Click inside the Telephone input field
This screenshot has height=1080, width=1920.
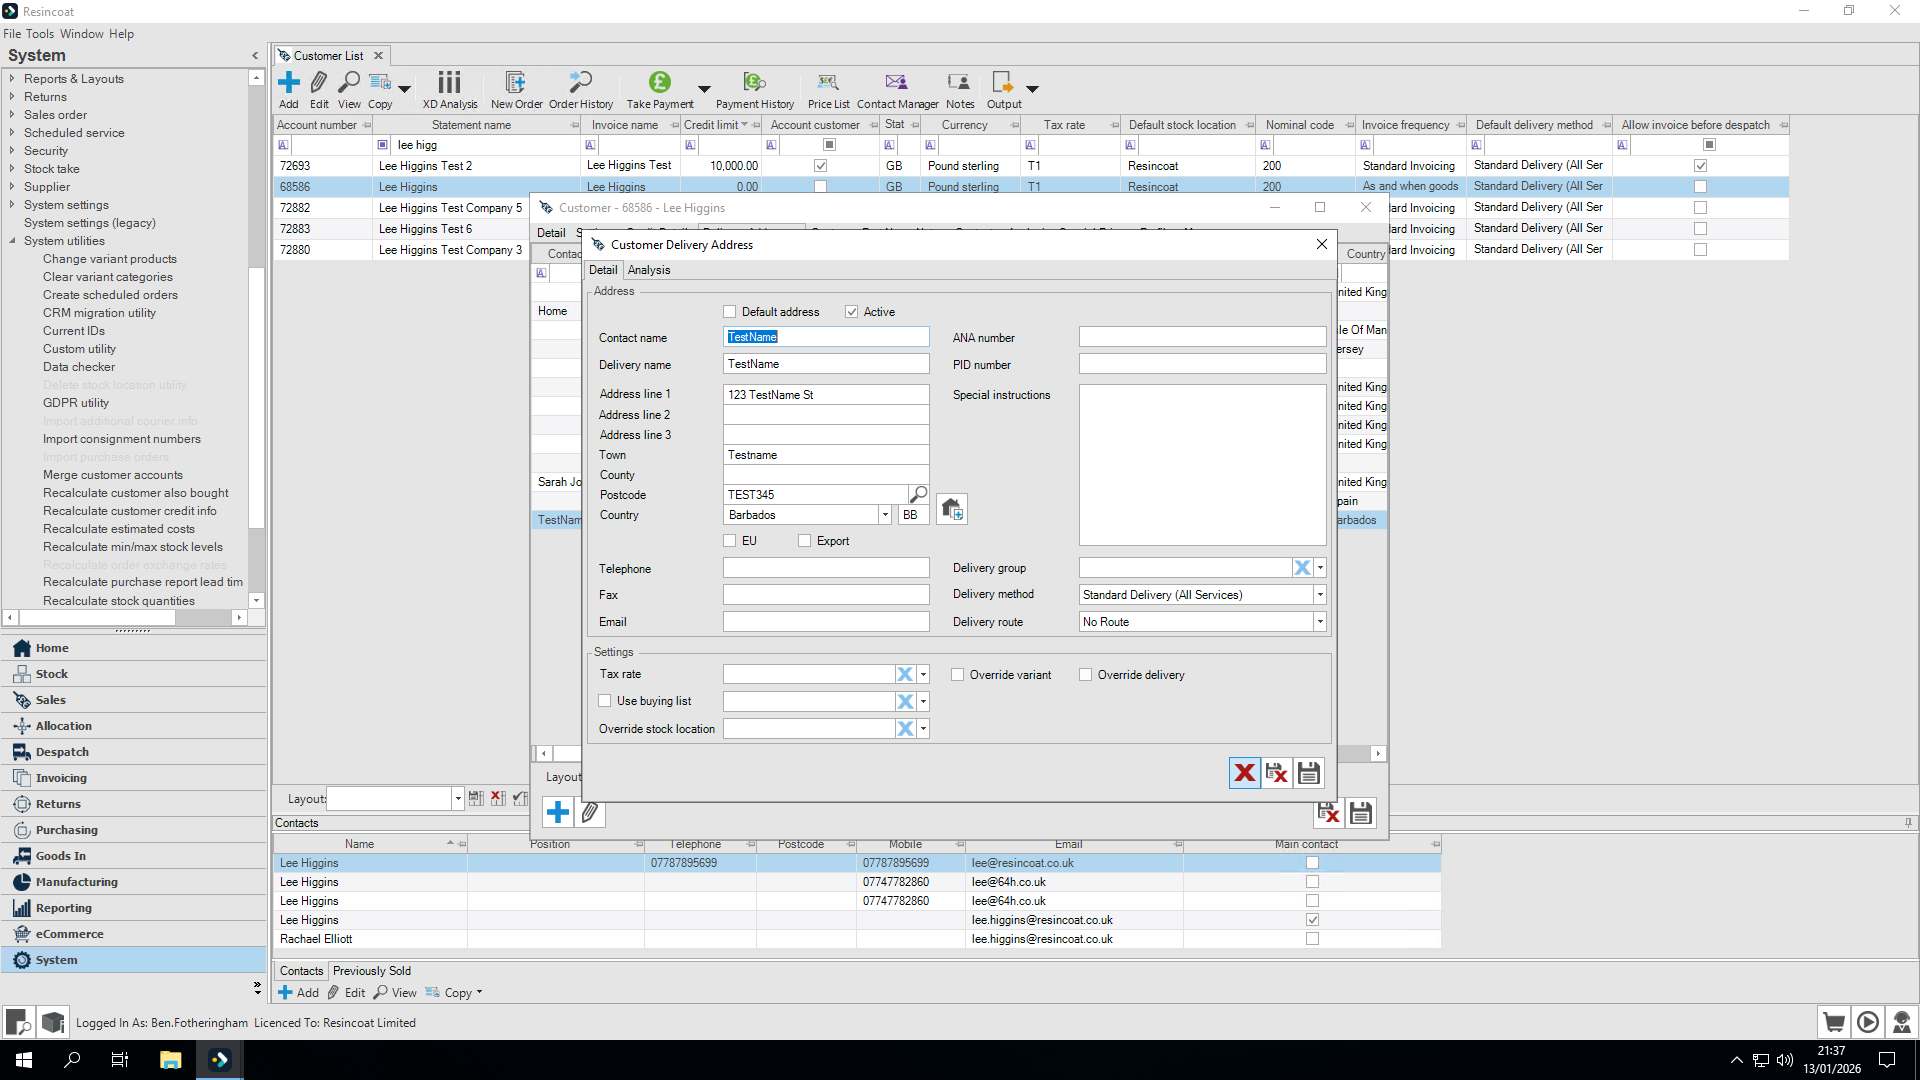[x=825, y=567]
